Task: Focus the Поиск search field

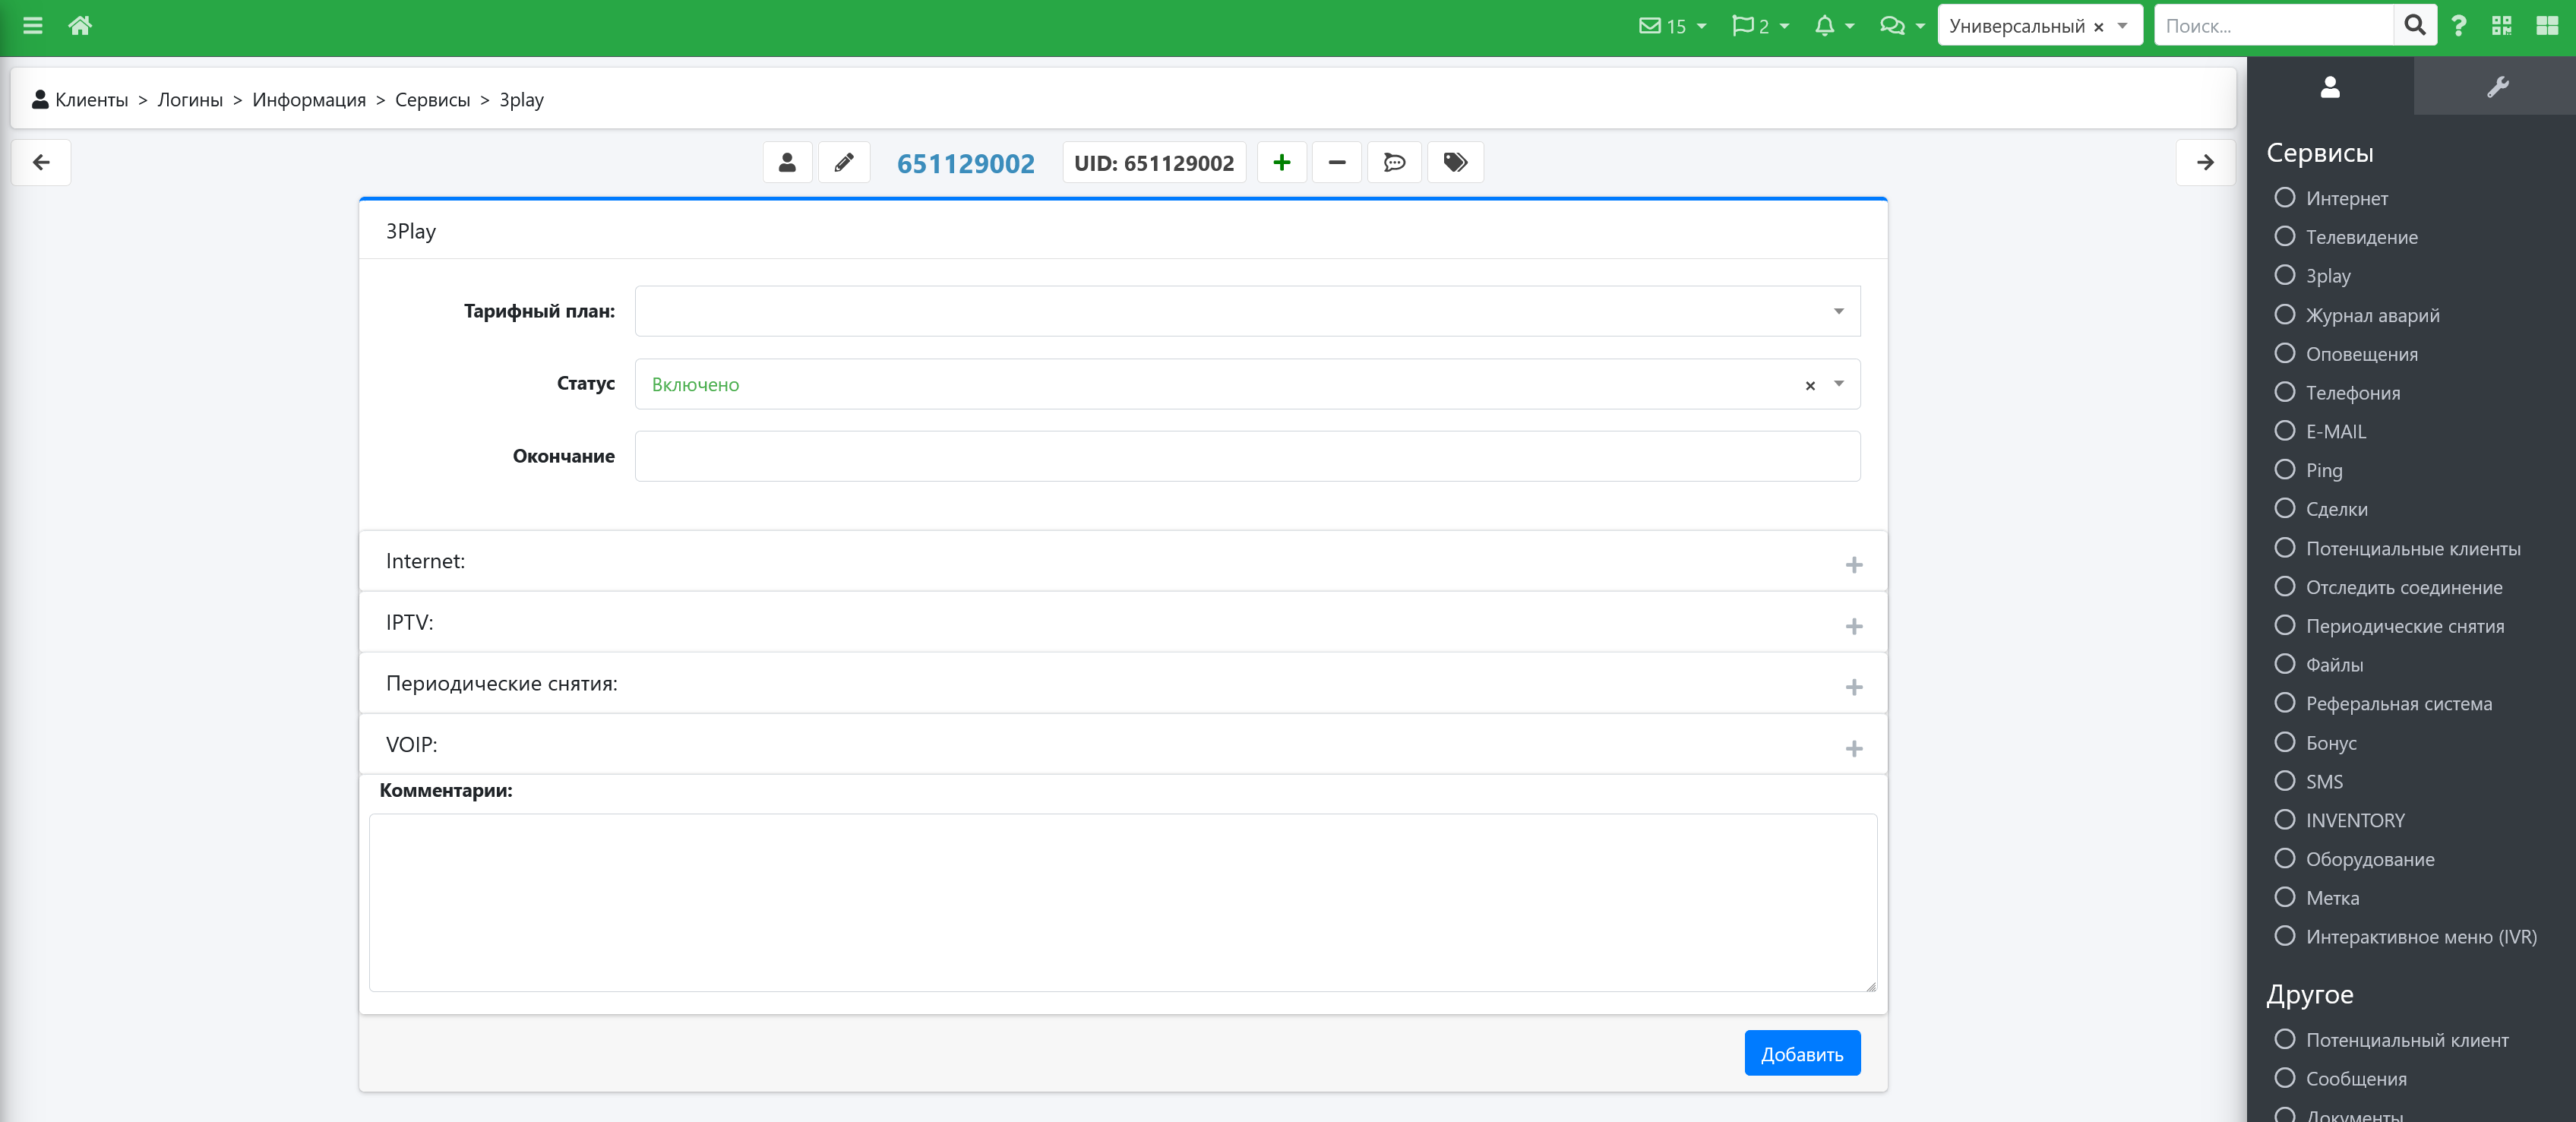Action: (2273, 26)
